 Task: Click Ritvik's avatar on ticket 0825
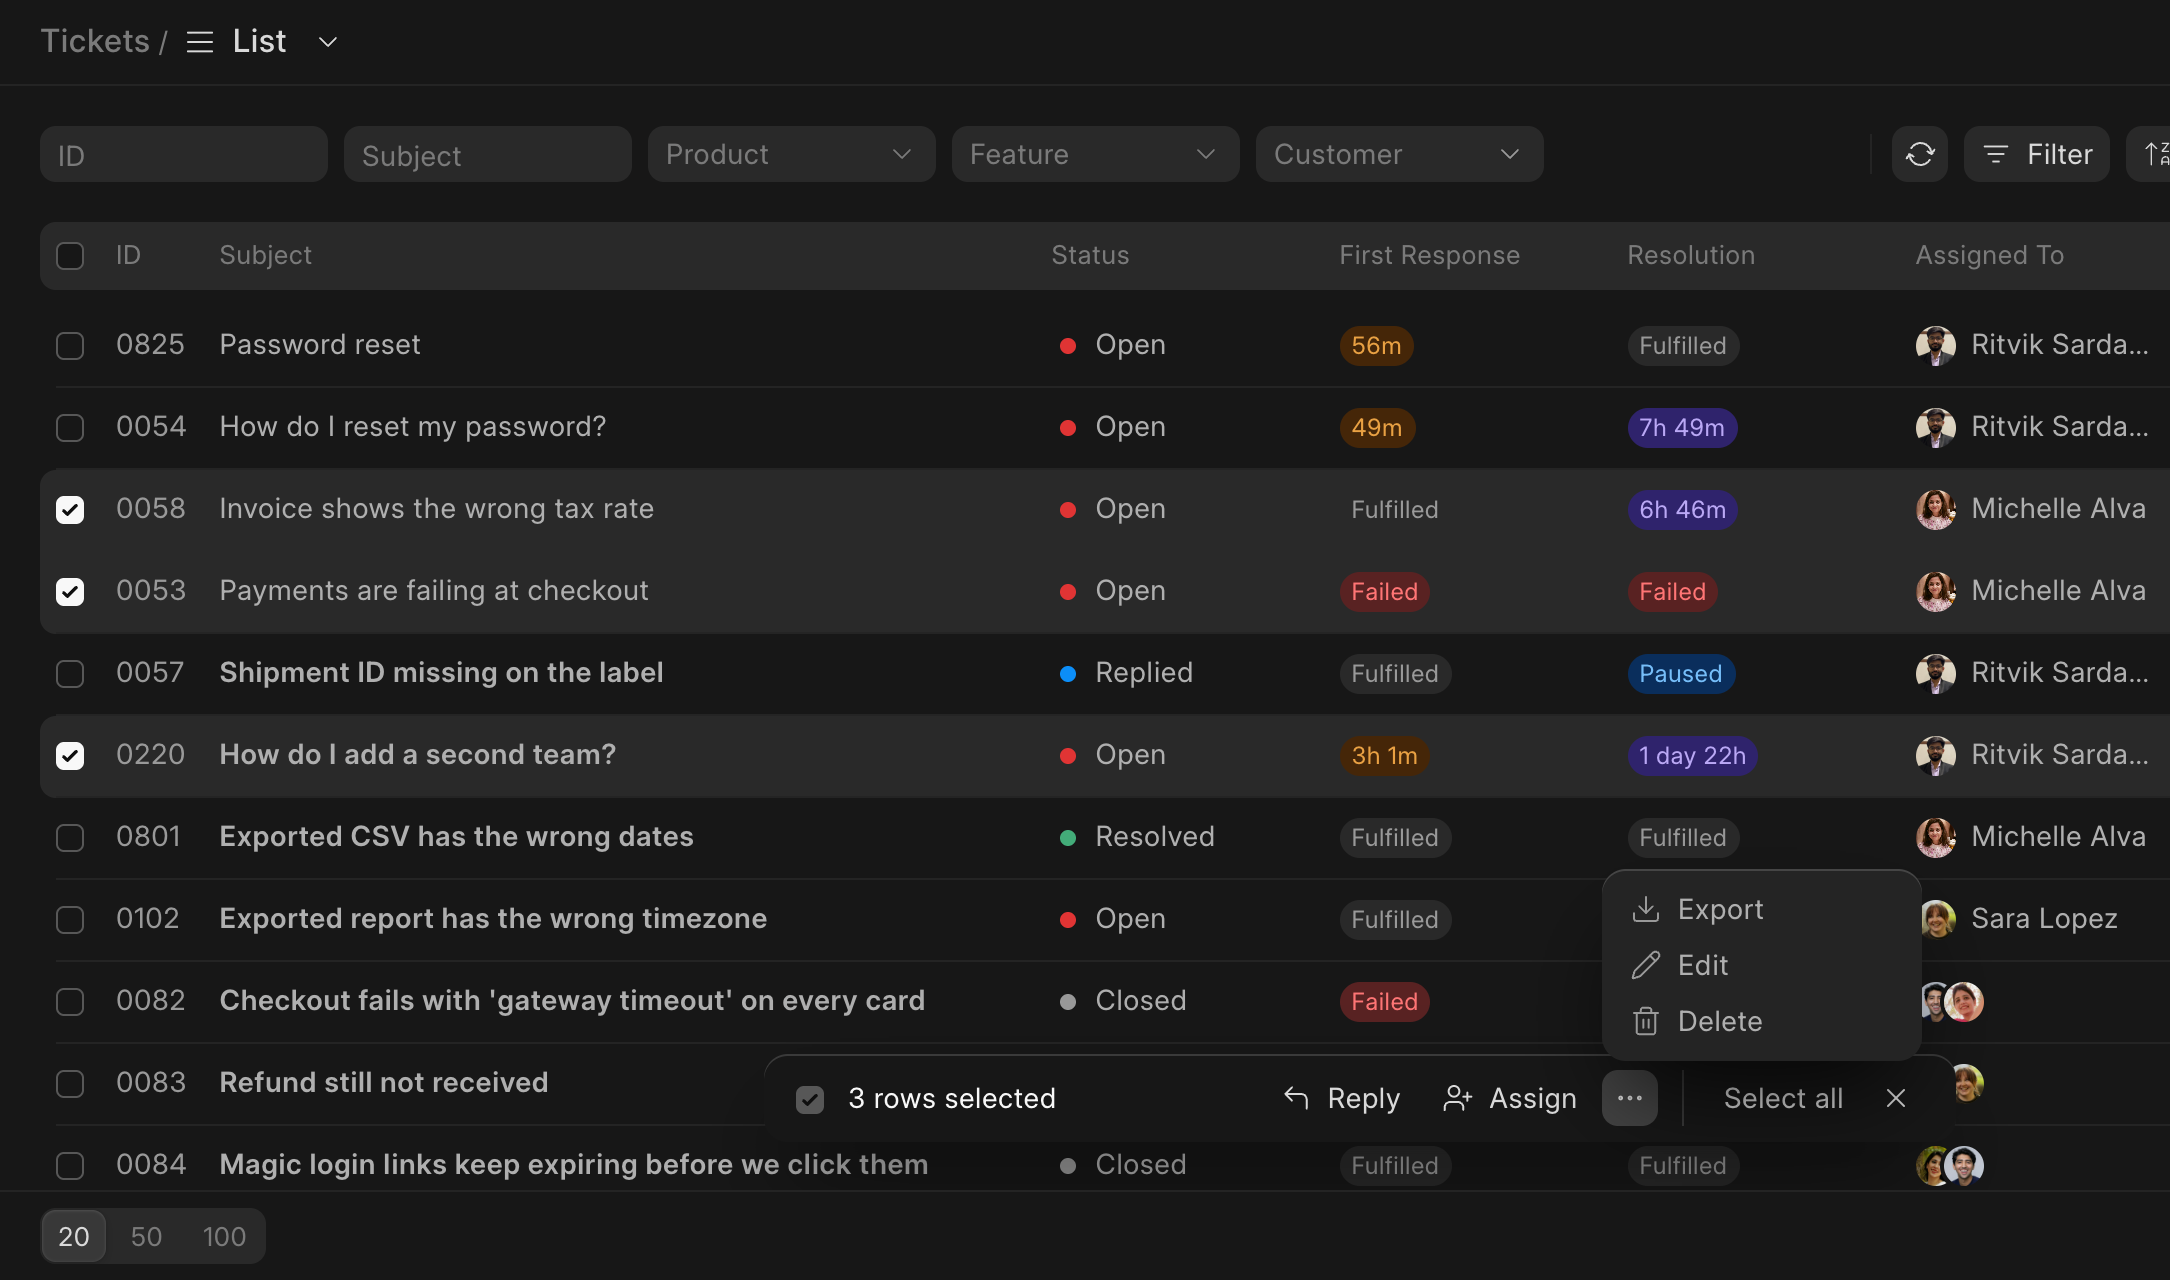point(1935,345)
